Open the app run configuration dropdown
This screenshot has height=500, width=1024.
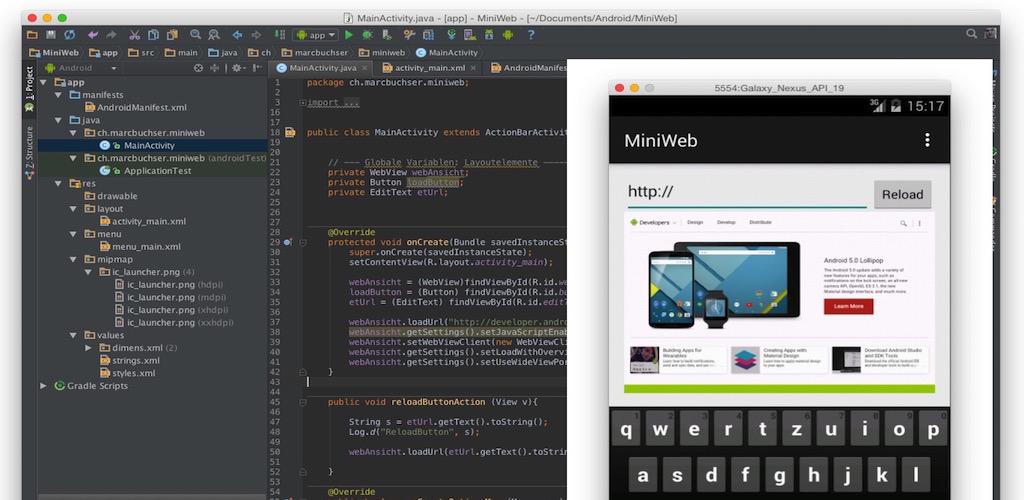click(315, 34)
